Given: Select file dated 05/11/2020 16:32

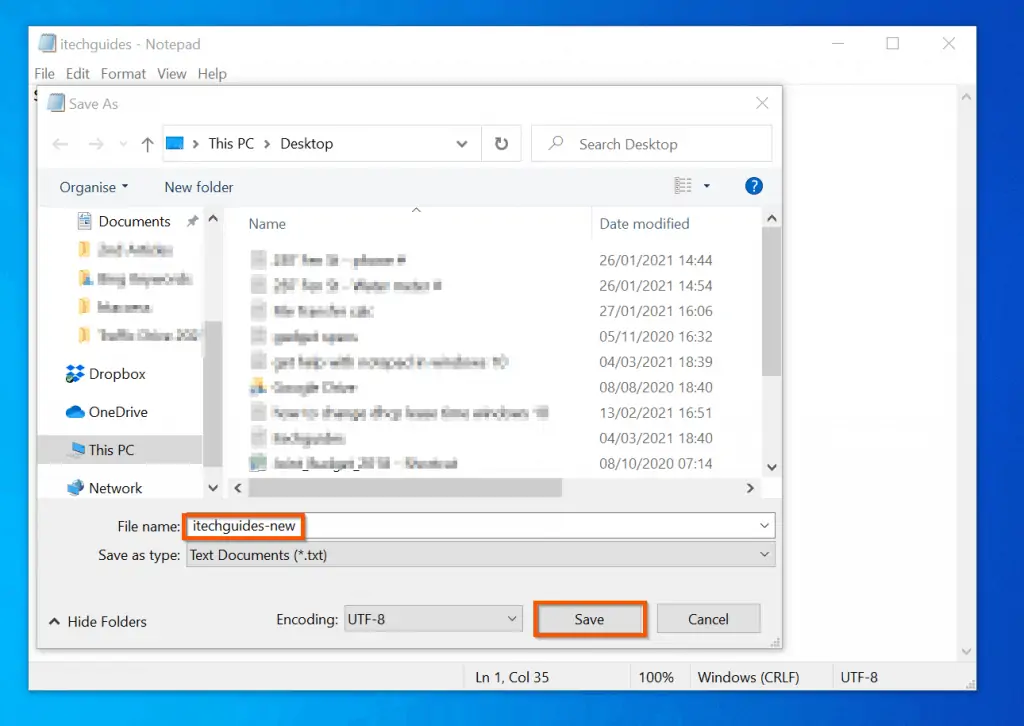Looking at the screenshot, I should [x=483, y=336].
